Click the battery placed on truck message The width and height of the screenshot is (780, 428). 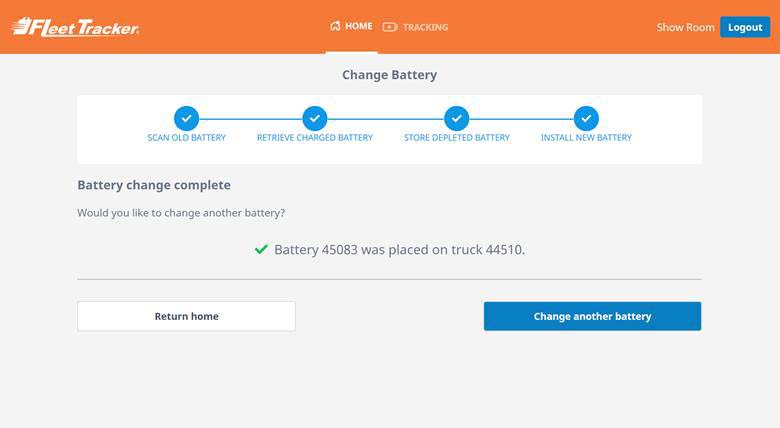click(x=399, y=249)
